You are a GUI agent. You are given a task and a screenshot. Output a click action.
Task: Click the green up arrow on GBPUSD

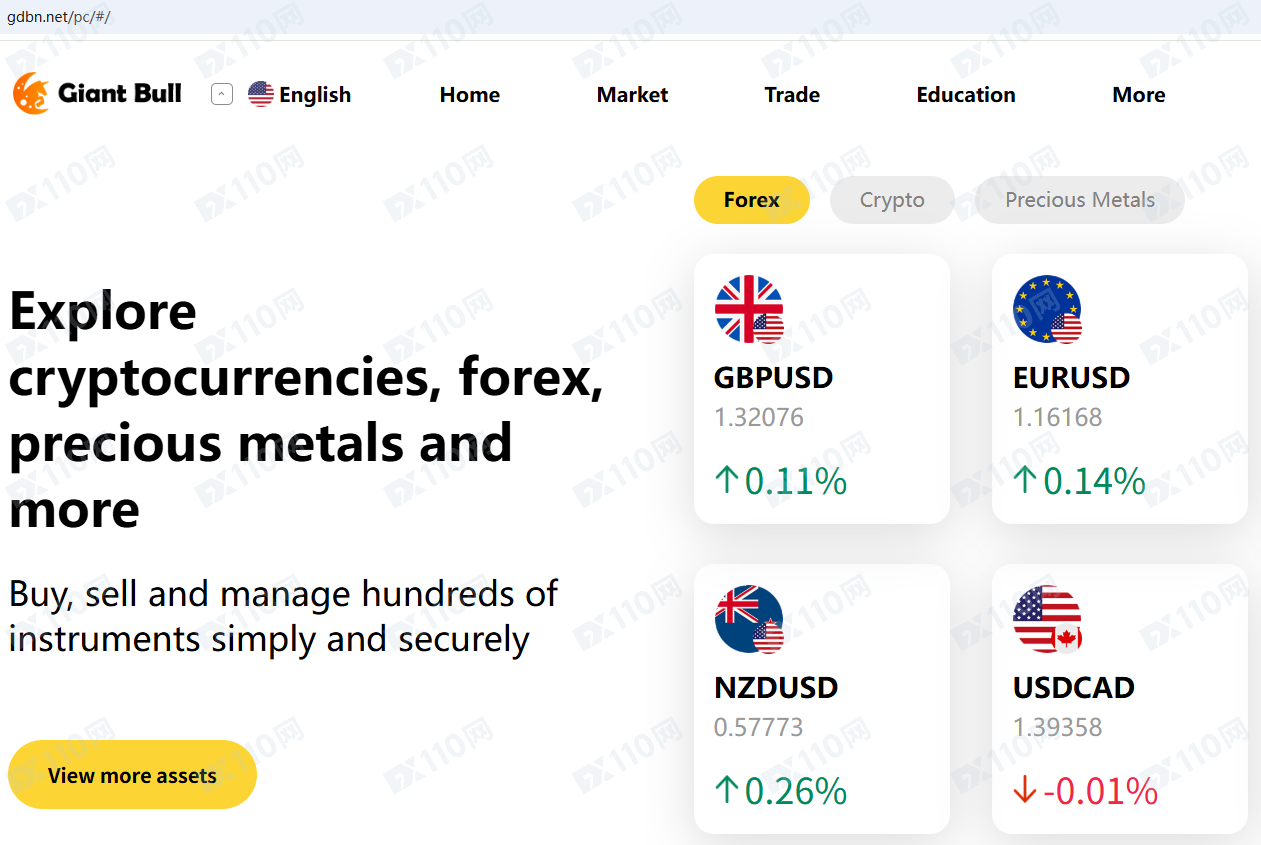click(727, 481)
